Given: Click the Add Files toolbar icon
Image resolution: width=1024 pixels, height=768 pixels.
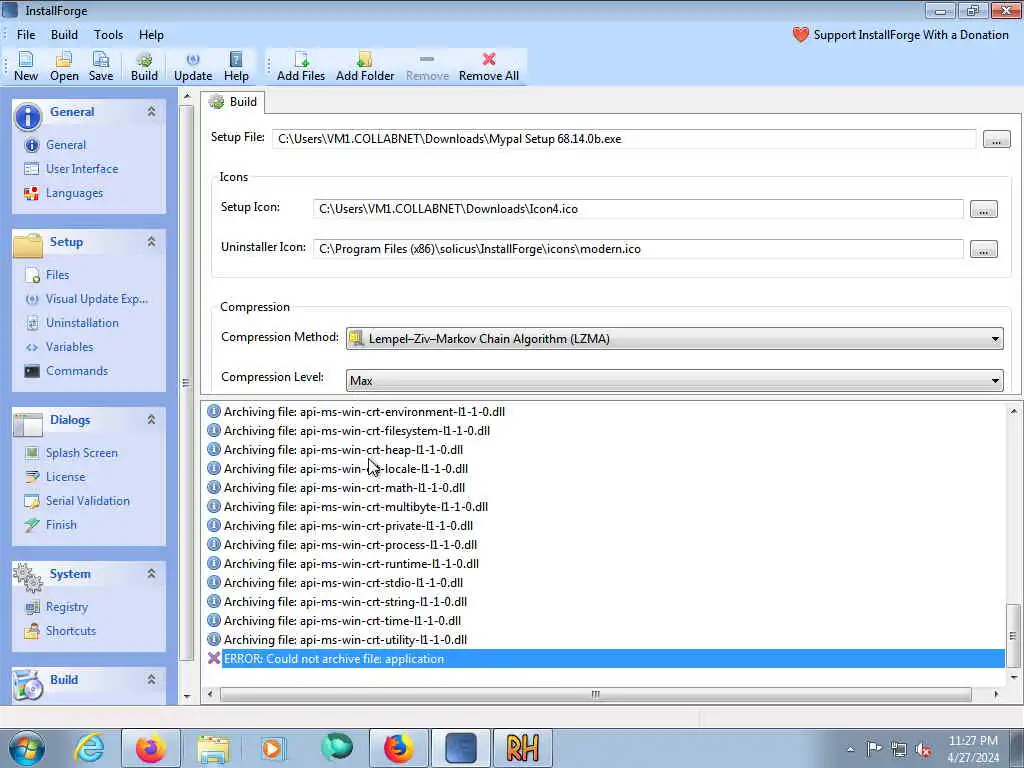Looking at the screenshot, I should tap(301, 67).
